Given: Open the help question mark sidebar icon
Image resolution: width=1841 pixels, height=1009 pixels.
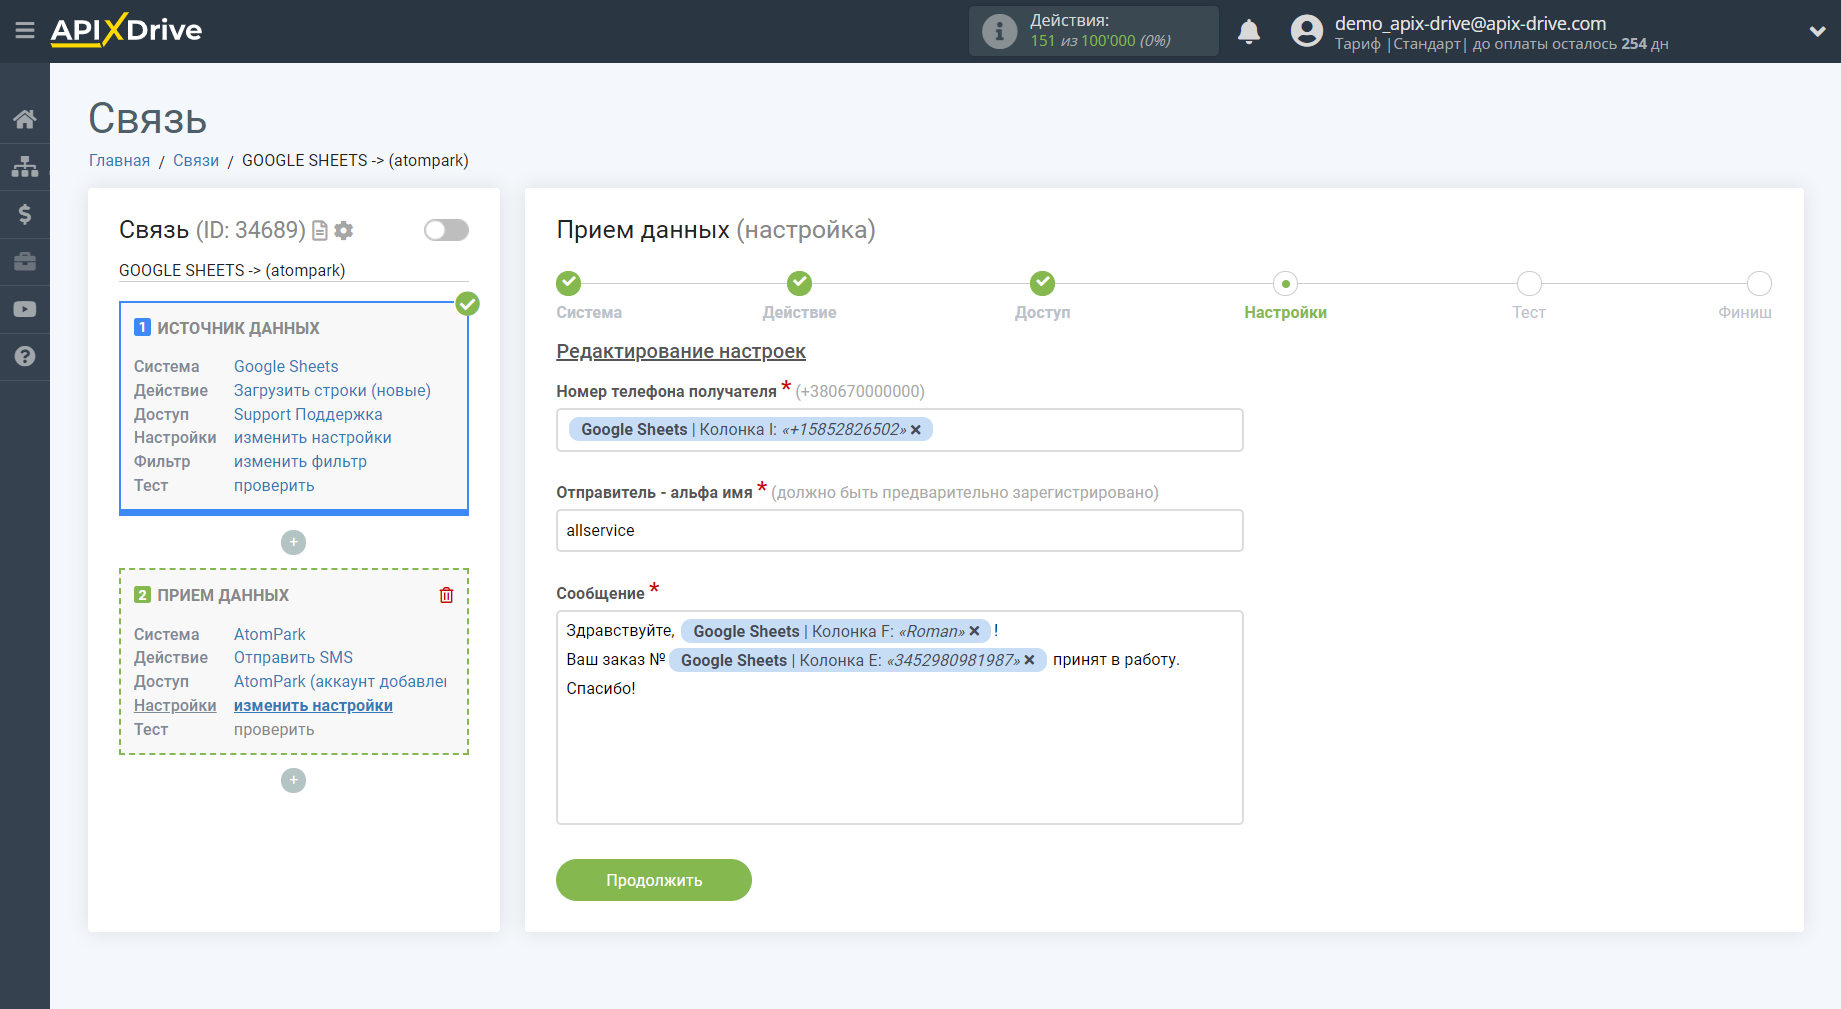Looking at the screenshot, I should click(25, 356).
